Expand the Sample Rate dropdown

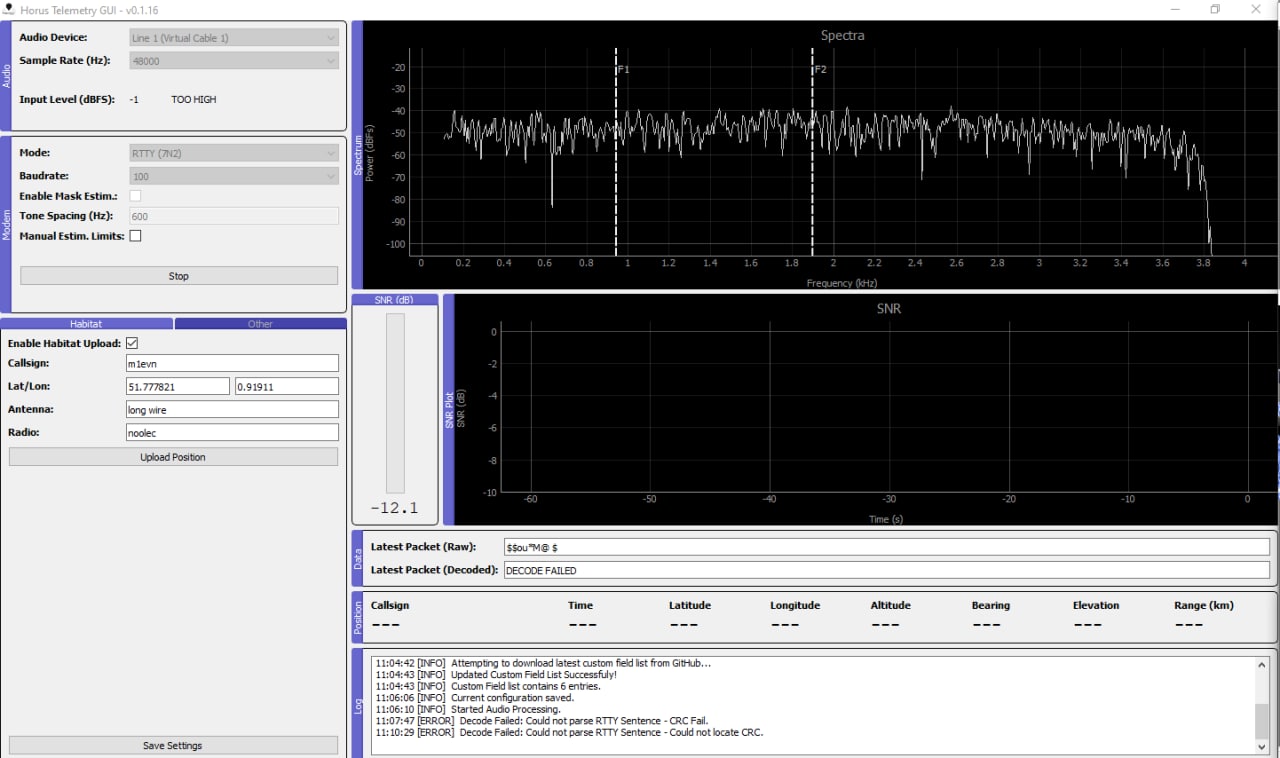coord(233,61)
